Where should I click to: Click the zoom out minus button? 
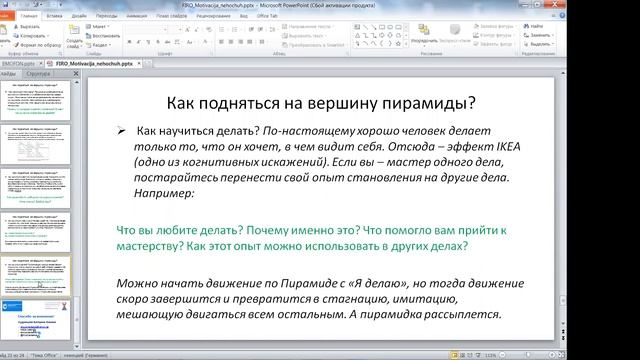[x=503, y=356]
